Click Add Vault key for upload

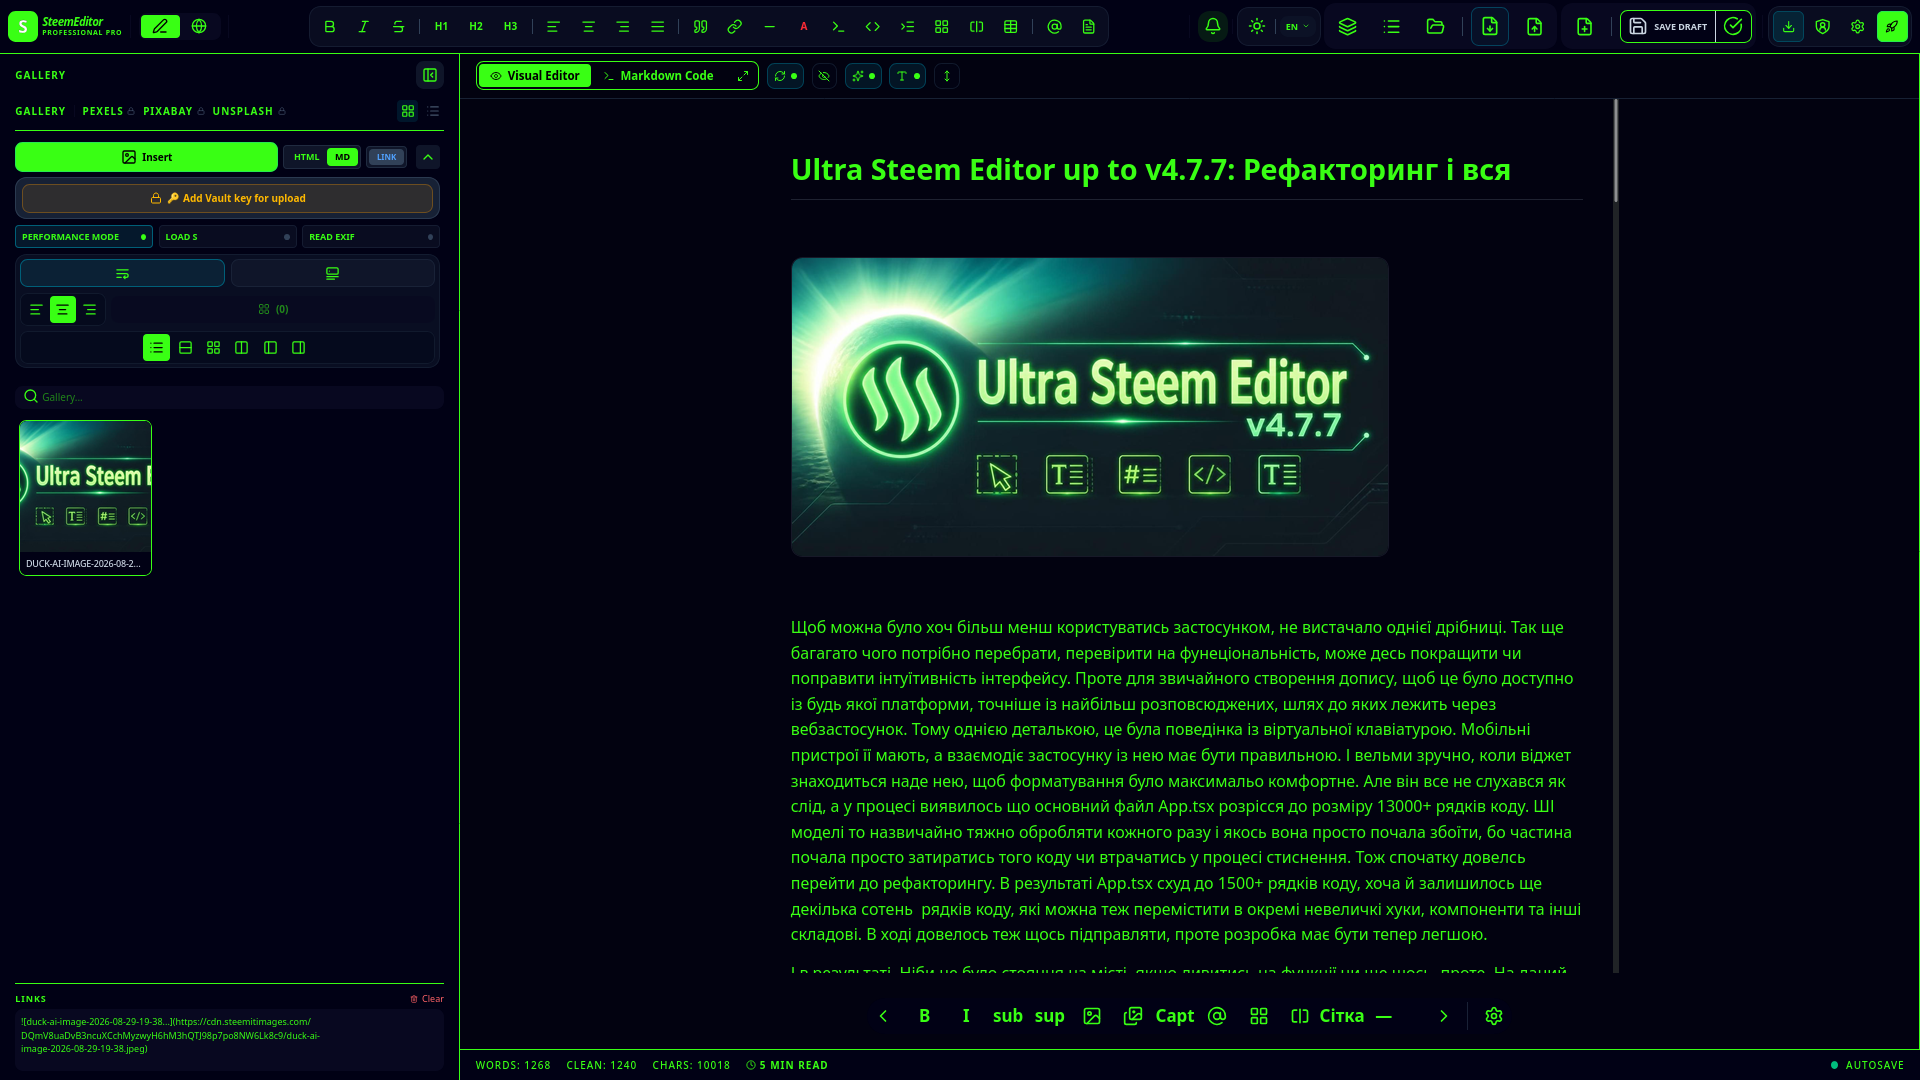coord(227,198)
